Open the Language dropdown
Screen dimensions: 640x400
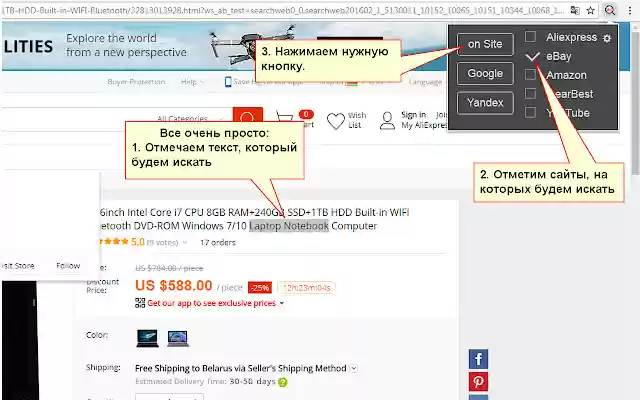425,82
